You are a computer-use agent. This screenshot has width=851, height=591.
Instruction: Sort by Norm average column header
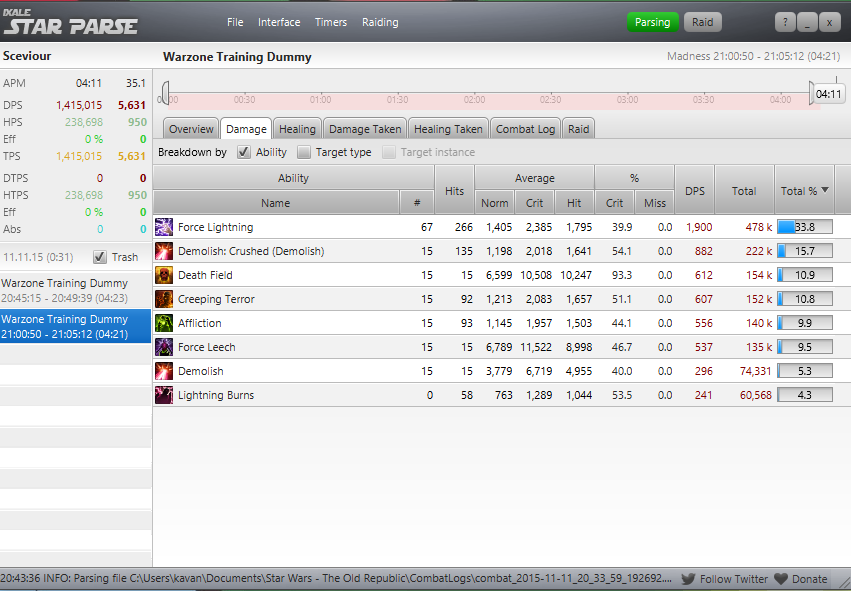494,203
